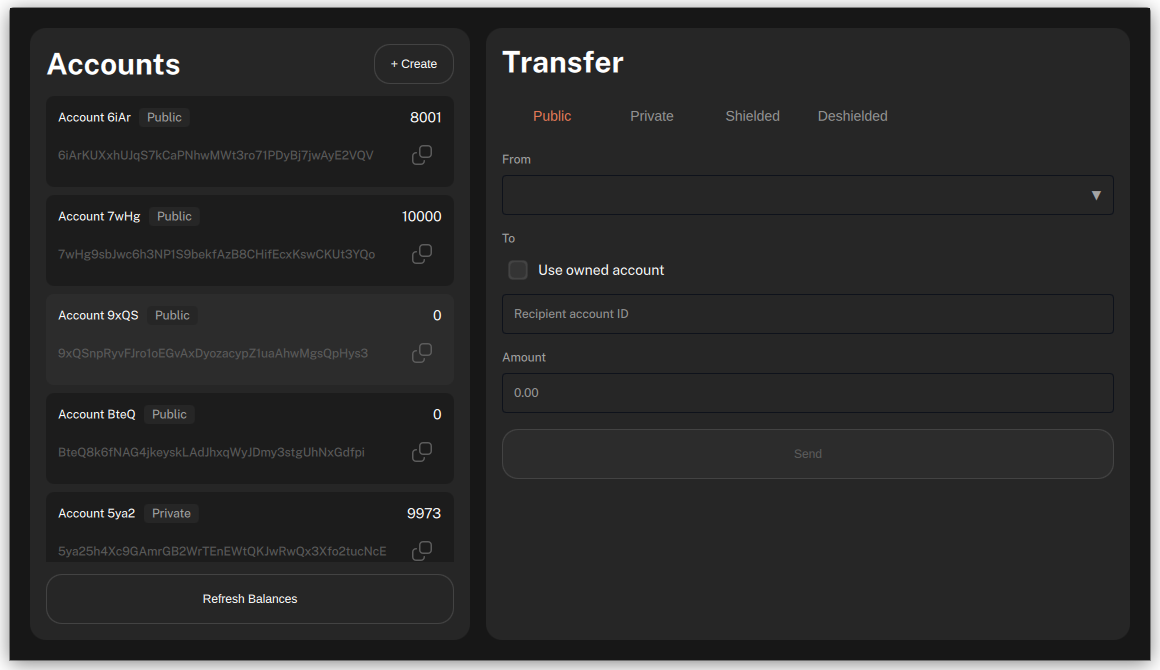Viewport: 1160px width, 670px height.
Task: Click the 8001 balance value
Action: click(x=425, y=118)
